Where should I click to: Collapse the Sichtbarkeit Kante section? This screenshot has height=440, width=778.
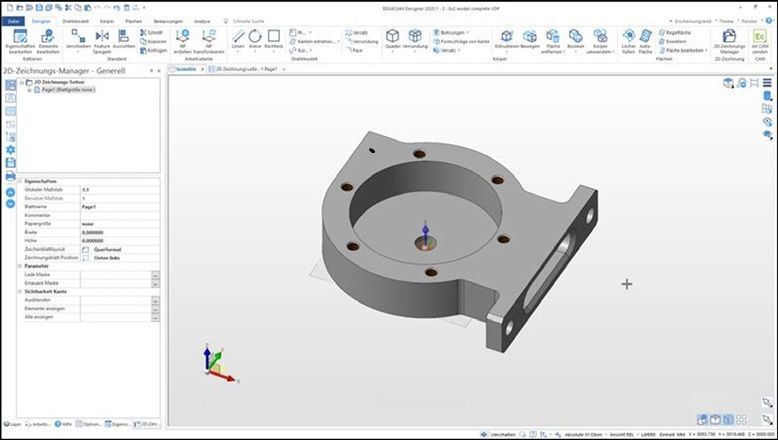pyautogui.click(x=20, y=292)
